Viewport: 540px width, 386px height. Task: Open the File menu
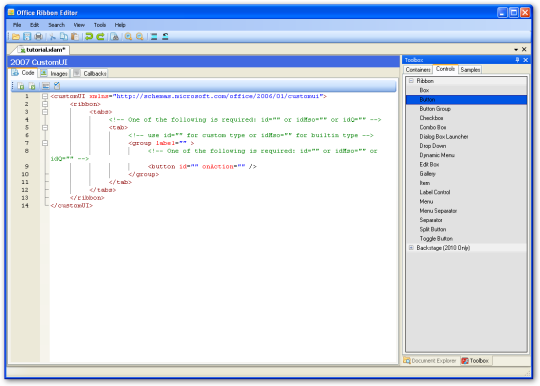[17, 25]
